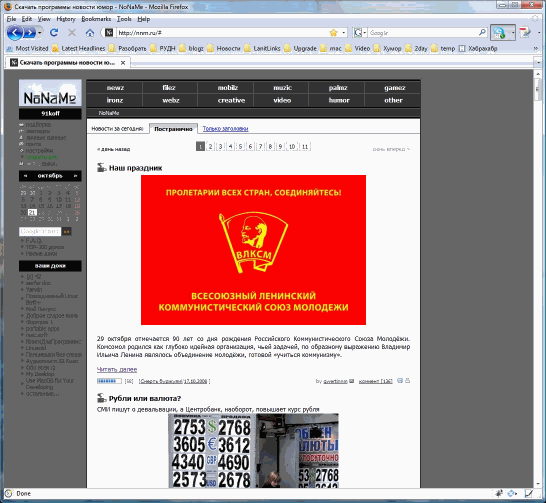Click the scrollbar down arrow
This screenshot has height=503, width=546.
[x=537, y=484]
